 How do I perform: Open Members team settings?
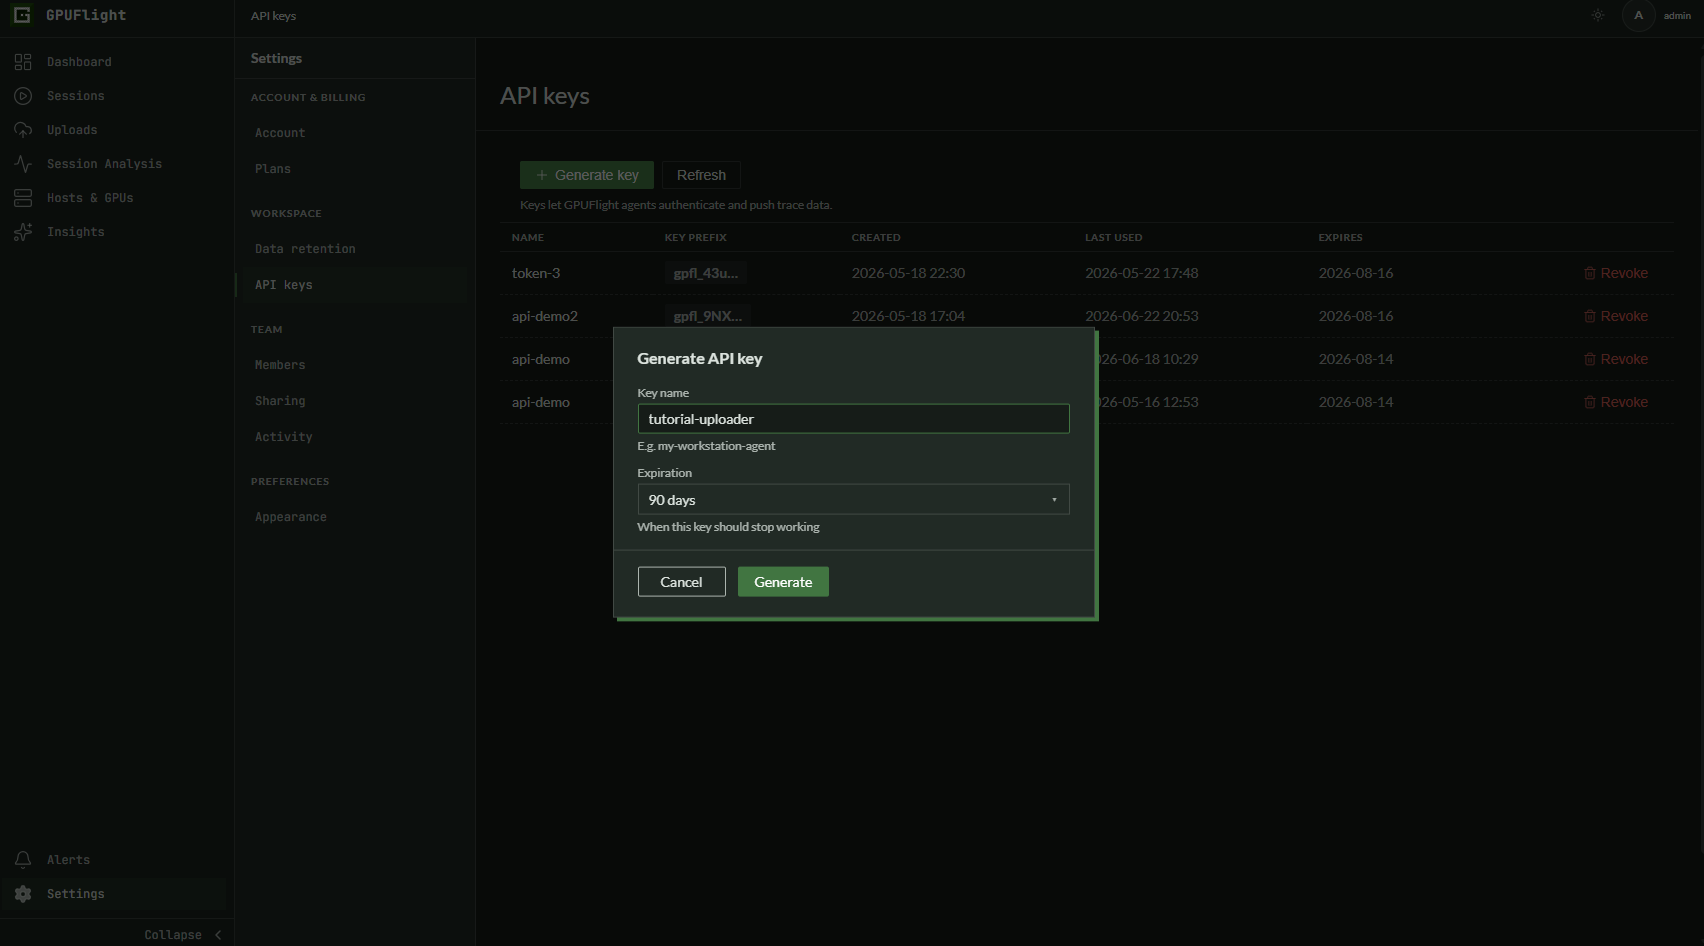(280, 365)
